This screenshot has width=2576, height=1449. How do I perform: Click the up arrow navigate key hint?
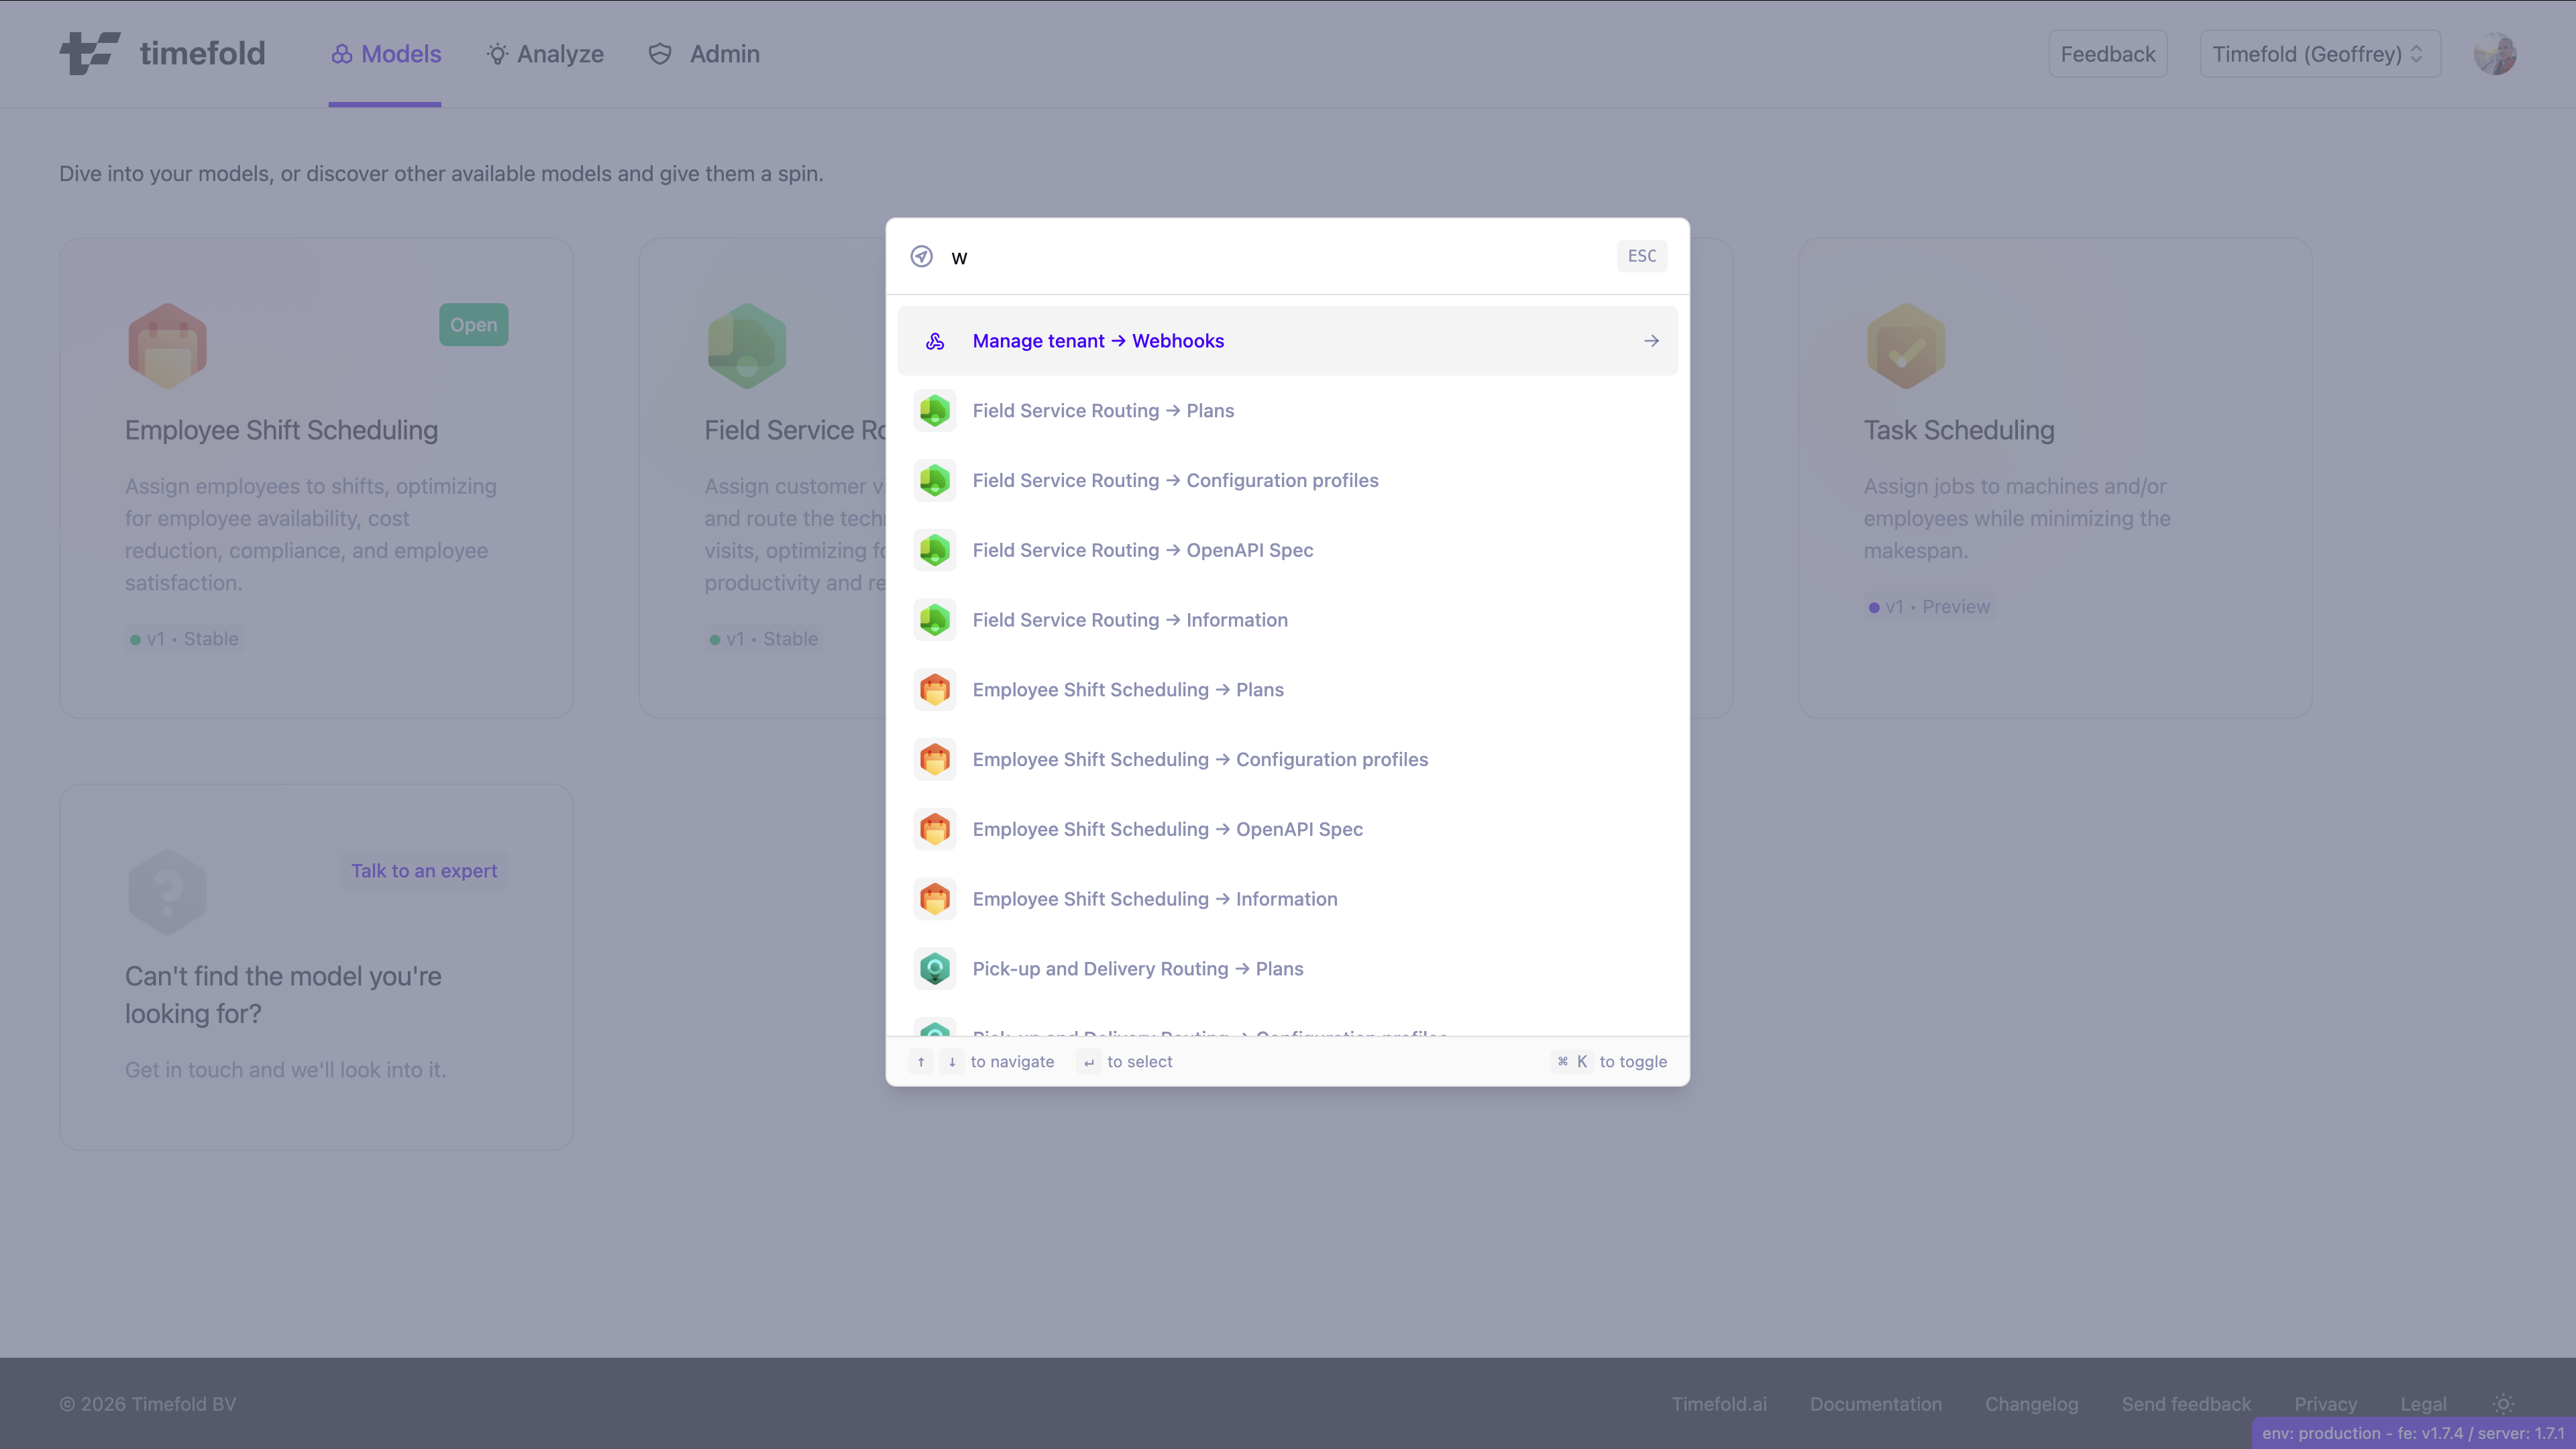(x=921, y=1062)
